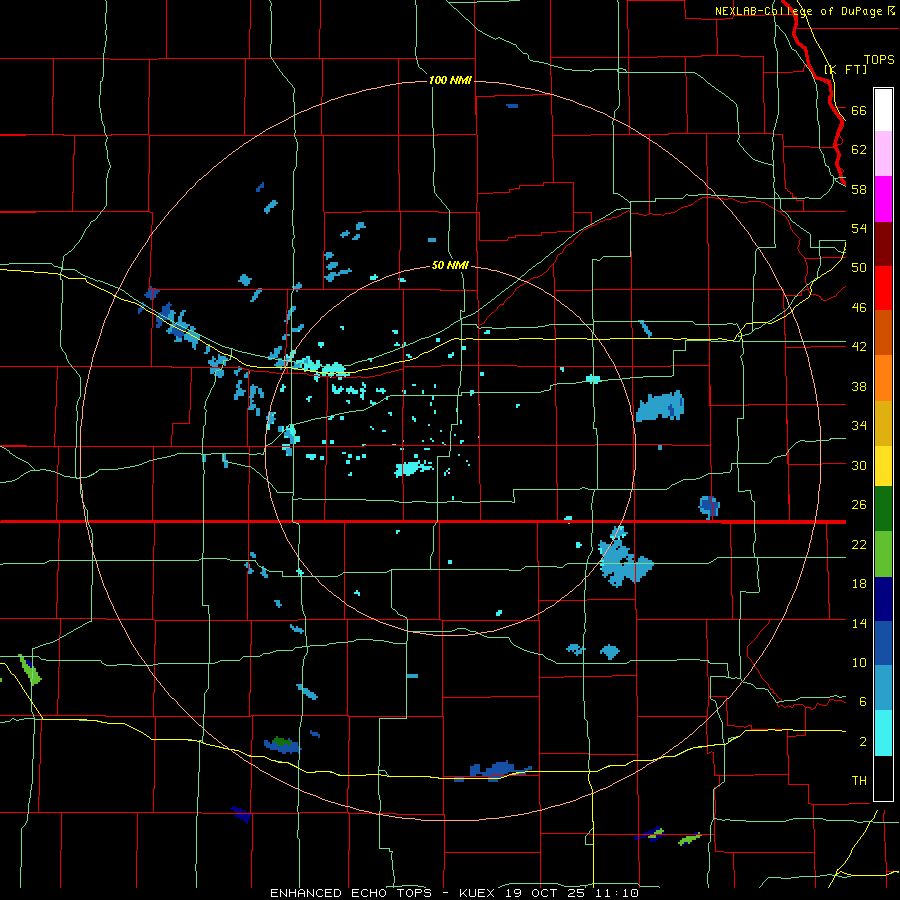
Task: Click the NEXLAB-College of DuPage text
Action: [x=798, y=11]
